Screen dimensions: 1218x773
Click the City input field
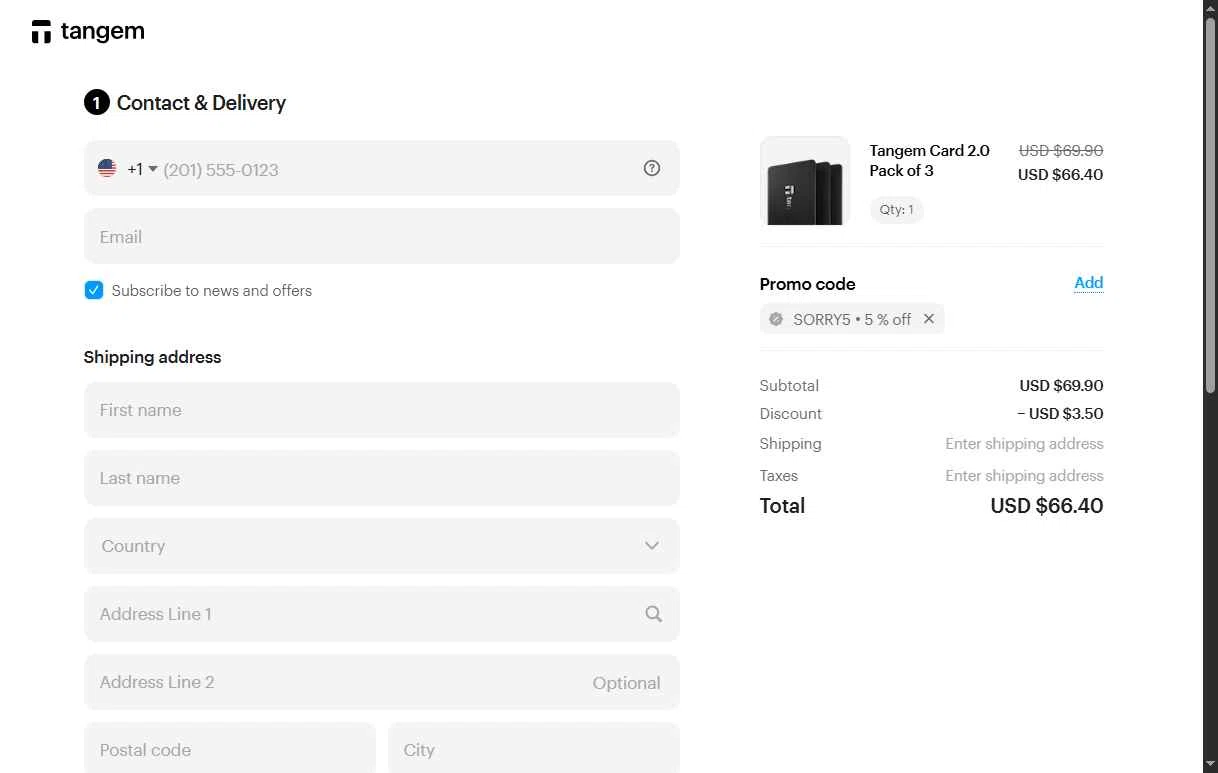point(534,748)
